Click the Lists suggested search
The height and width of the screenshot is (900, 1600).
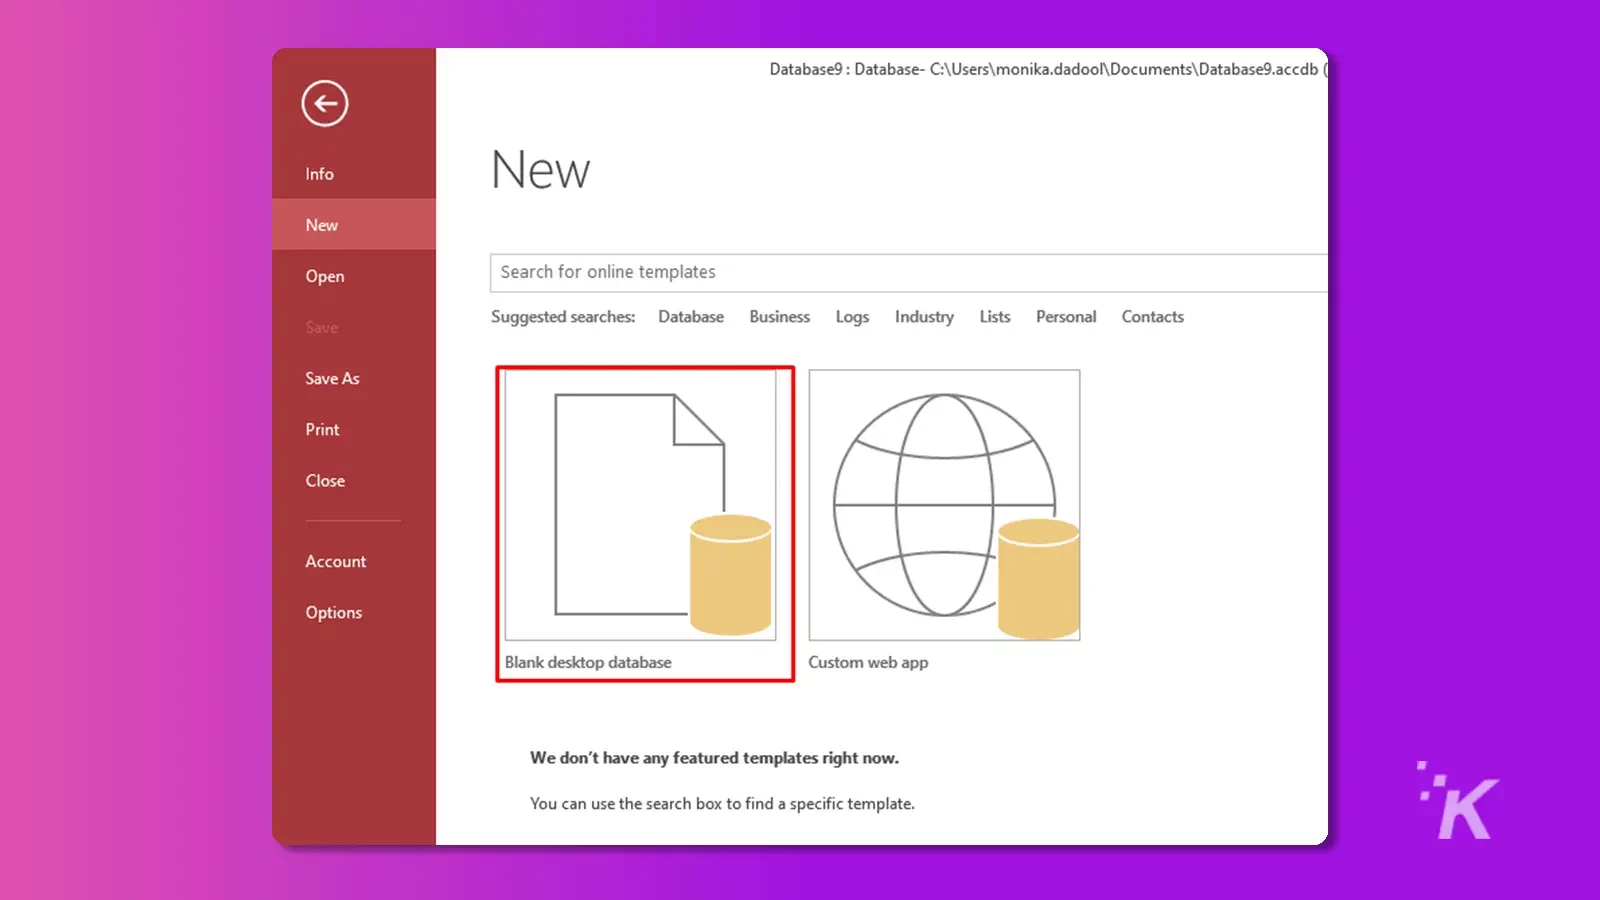tap(995, 317)
